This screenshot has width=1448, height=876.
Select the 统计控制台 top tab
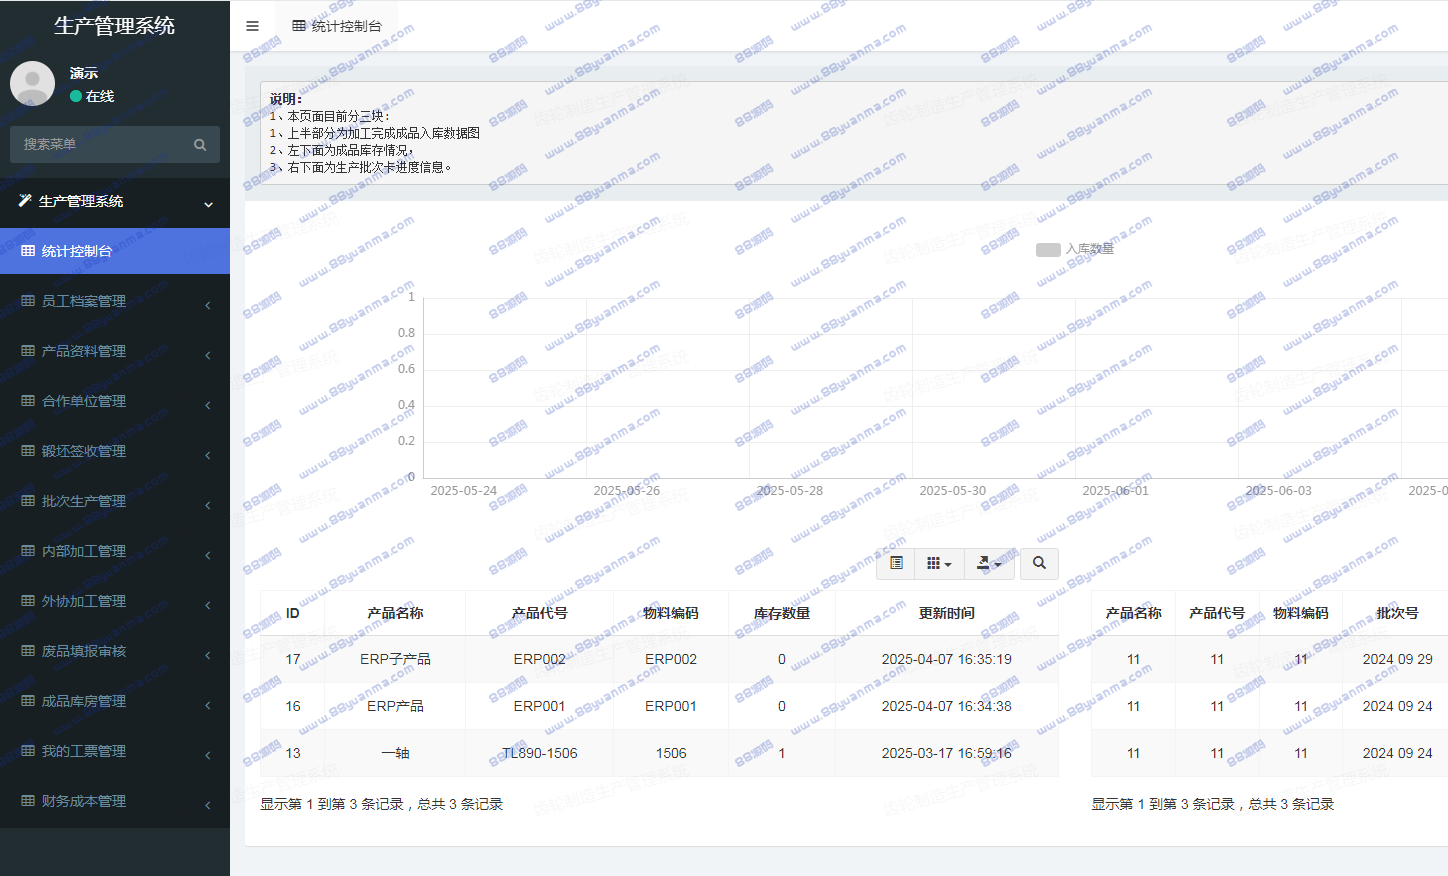coord(337,26)
